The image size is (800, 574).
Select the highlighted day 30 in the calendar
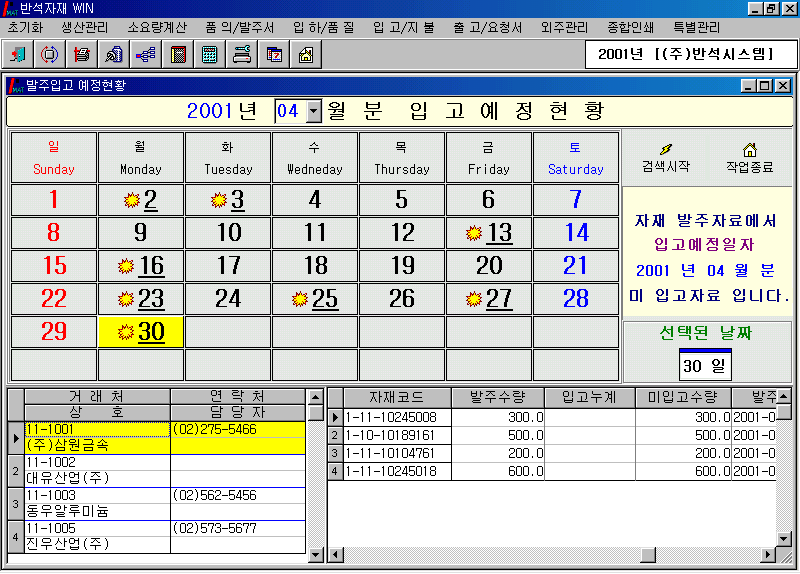pos(141,332)
